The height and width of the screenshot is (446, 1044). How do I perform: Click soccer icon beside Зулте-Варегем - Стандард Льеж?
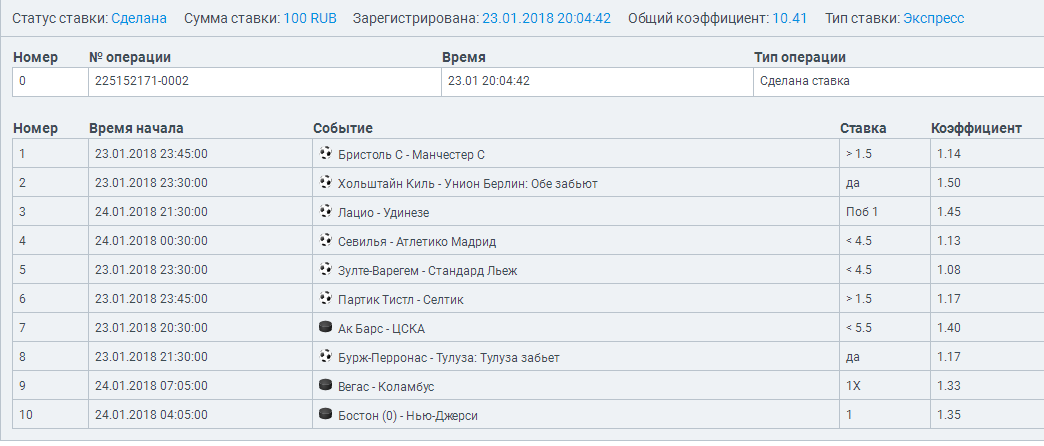click(325, 270)
